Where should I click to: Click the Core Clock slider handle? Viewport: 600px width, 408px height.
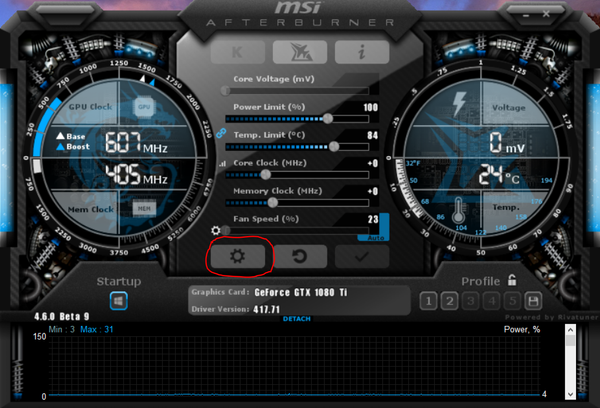pyautogui.click(x=266, y=174)
